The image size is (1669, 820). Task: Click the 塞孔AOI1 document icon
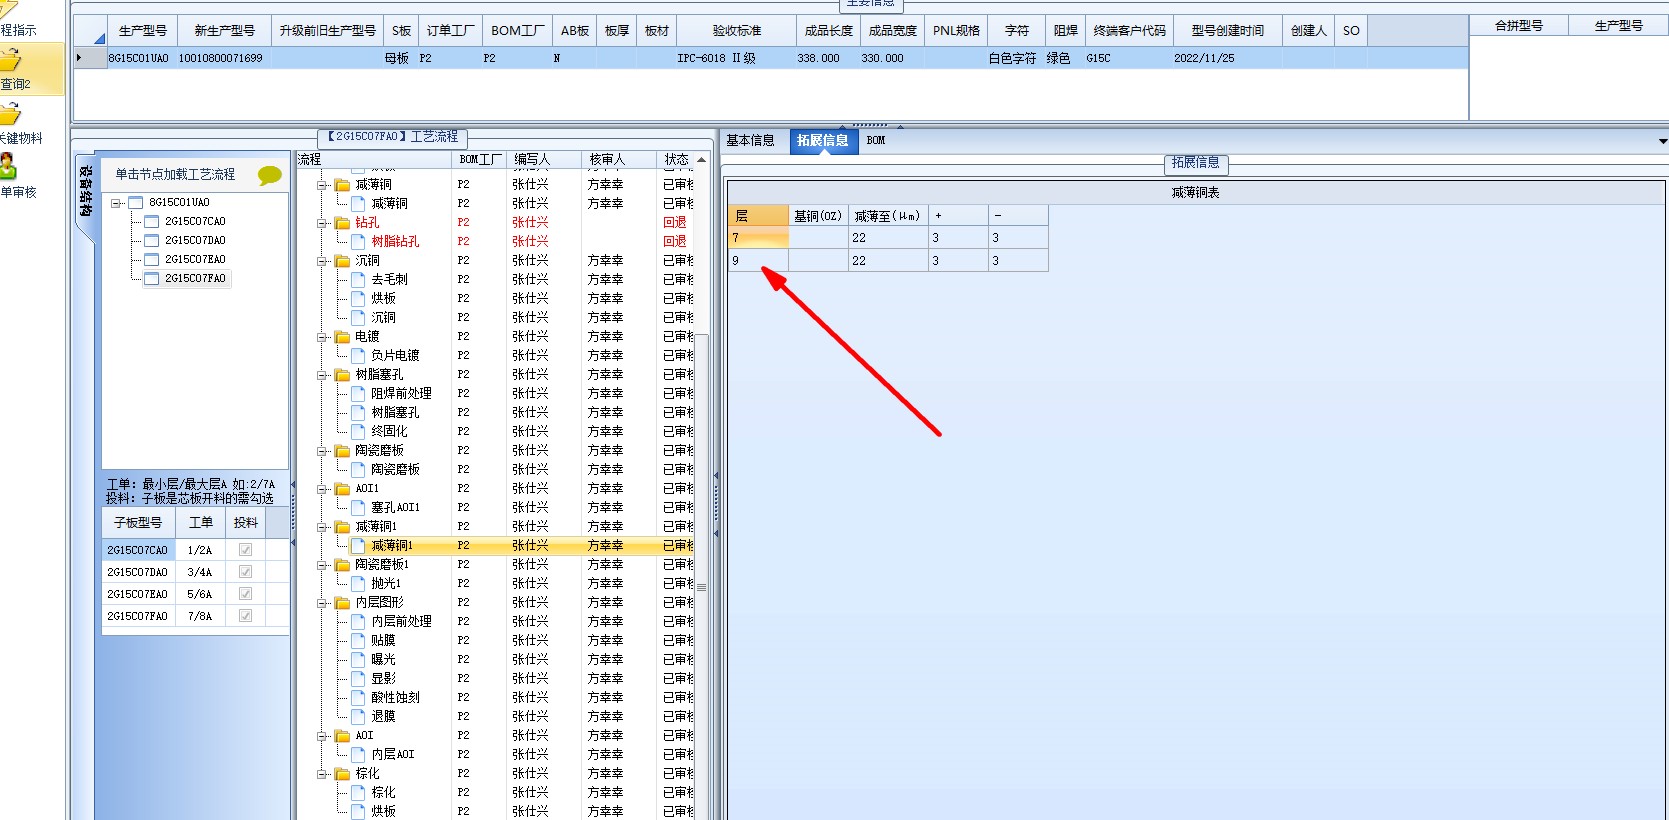pyautogui.click(x=358, y=507)
